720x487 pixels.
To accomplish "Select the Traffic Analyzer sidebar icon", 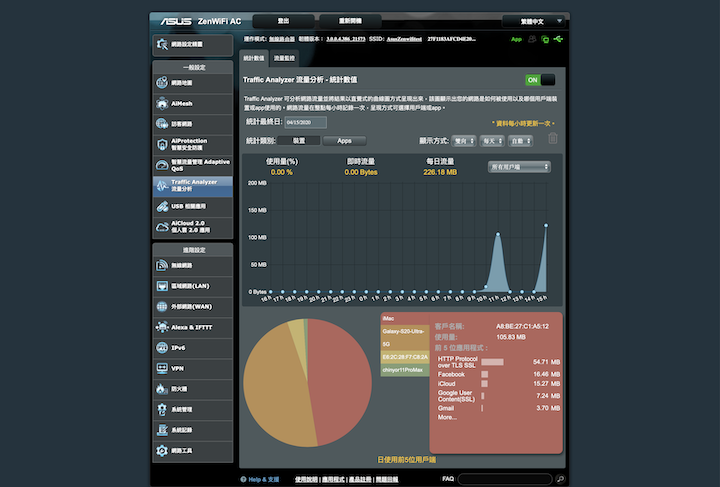I will pyautogui.click(x=162, y=186).
